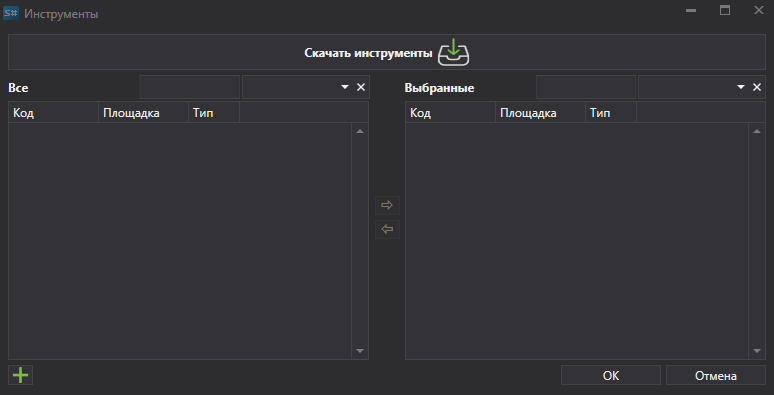Viewport: 774px width, 395px height.
Task: Maximize the Инструменты window
Action: pos(725,10)
